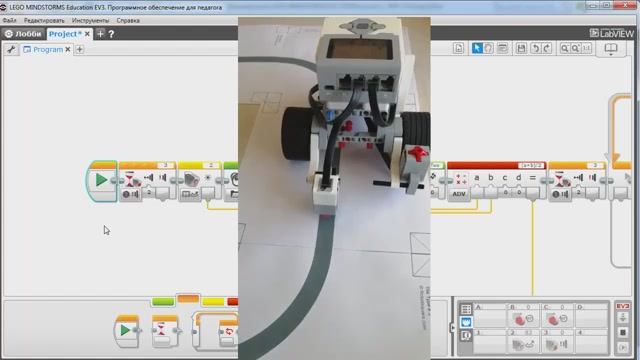Stop the running program on brick

coord(623,333)
